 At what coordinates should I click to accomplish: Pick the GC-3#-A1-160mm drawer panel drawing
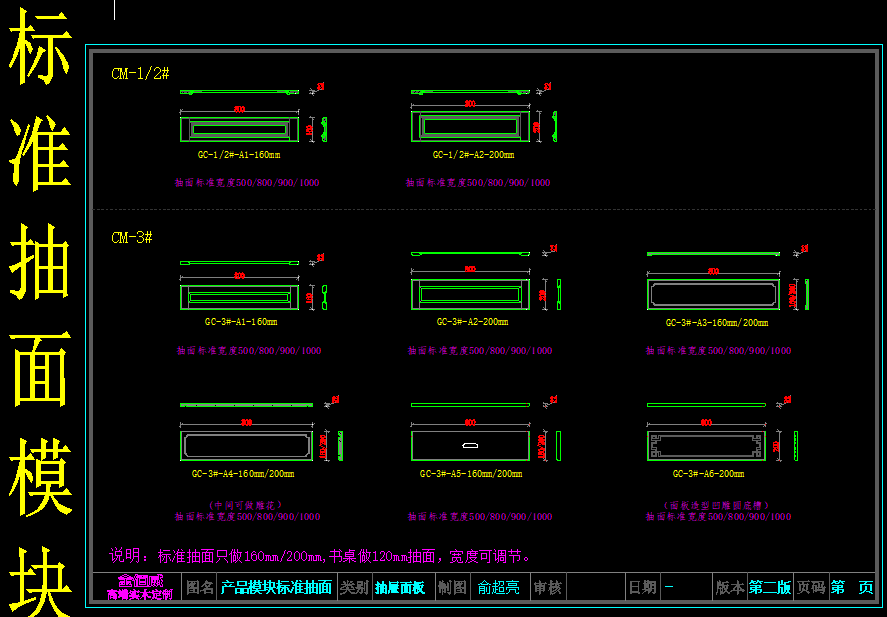tap(239, 297)
